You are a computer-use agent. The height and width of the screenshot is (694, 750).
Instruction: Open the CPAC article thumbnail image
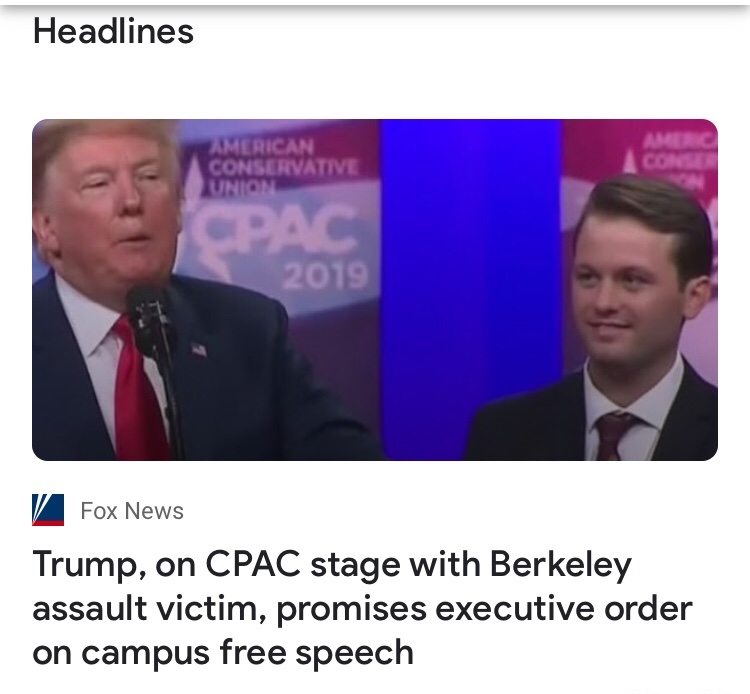(x=375, y=290)
